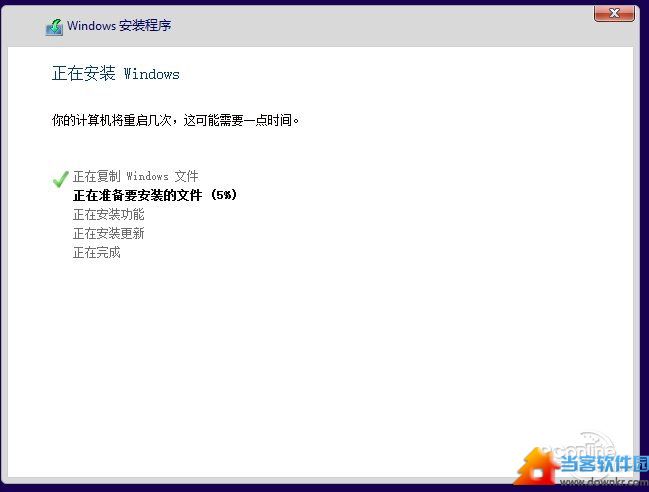Click the Windows Setup icon in title bar
The image size is (649, 492).
tap(55, 27)
